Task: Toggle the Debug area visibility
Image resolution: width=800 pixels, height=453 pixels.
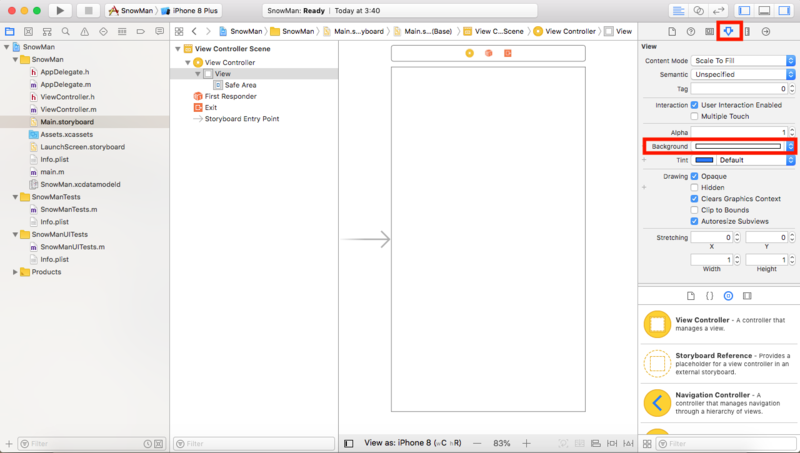Action: tap(764, 10)
